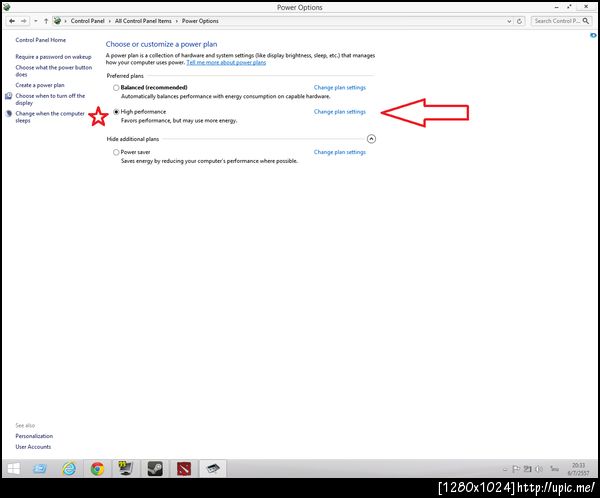Click the Control Panel icon in address bar
600x498 pixels.
click(x=57, y=21)
